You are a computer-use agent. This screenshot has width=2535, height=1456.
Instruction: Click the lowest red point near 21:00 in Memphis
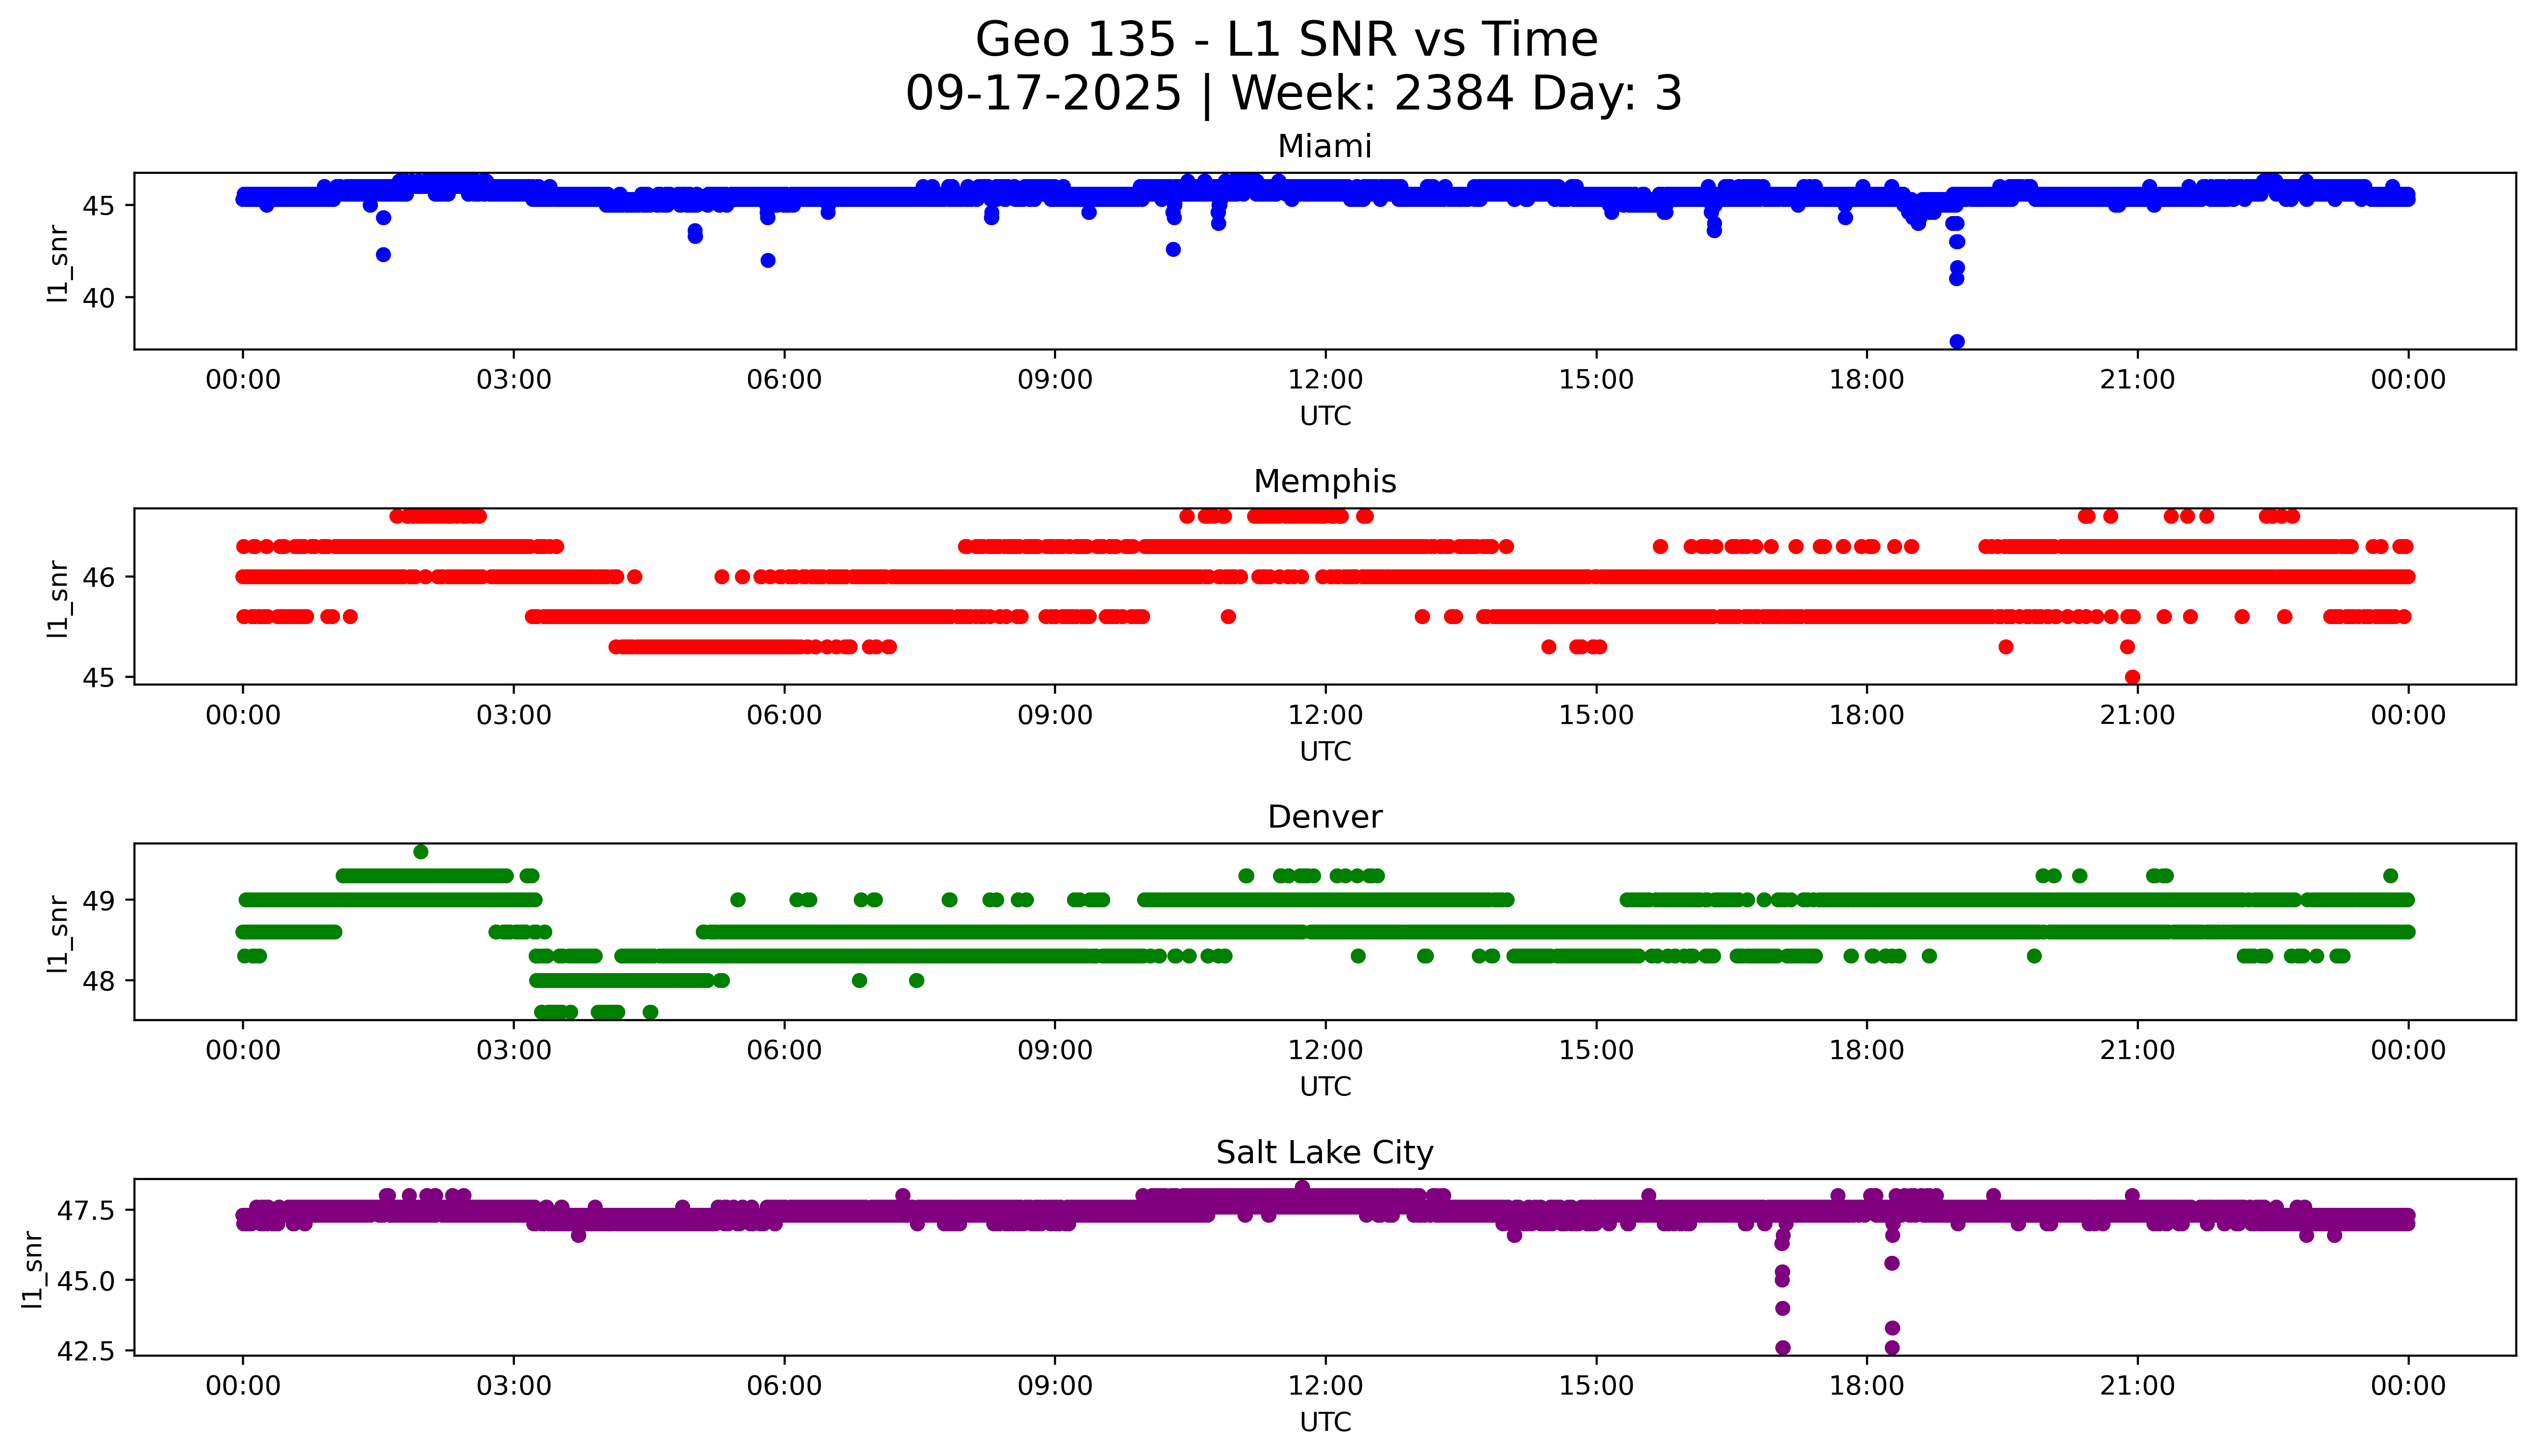(2132, 677)
